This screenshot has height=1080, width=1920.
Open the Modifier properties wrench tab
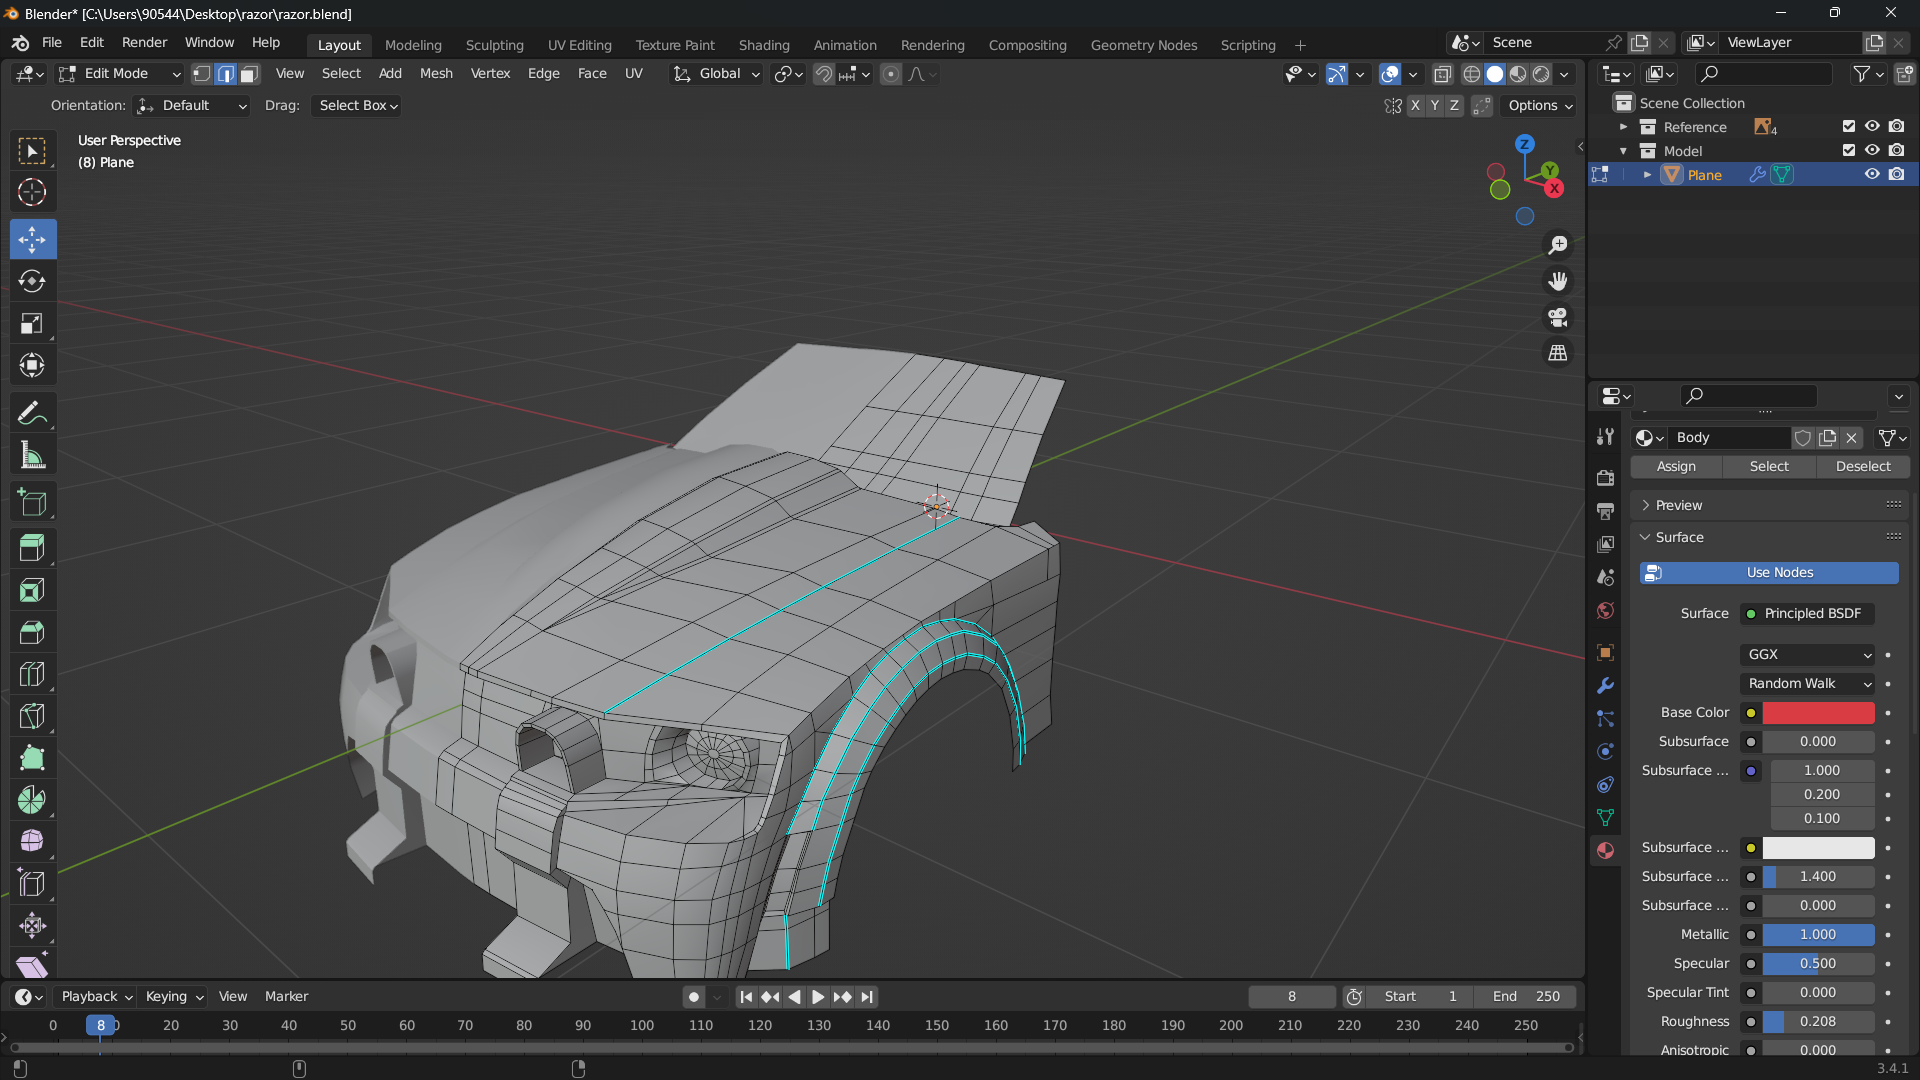click(x=1605, y=686)
